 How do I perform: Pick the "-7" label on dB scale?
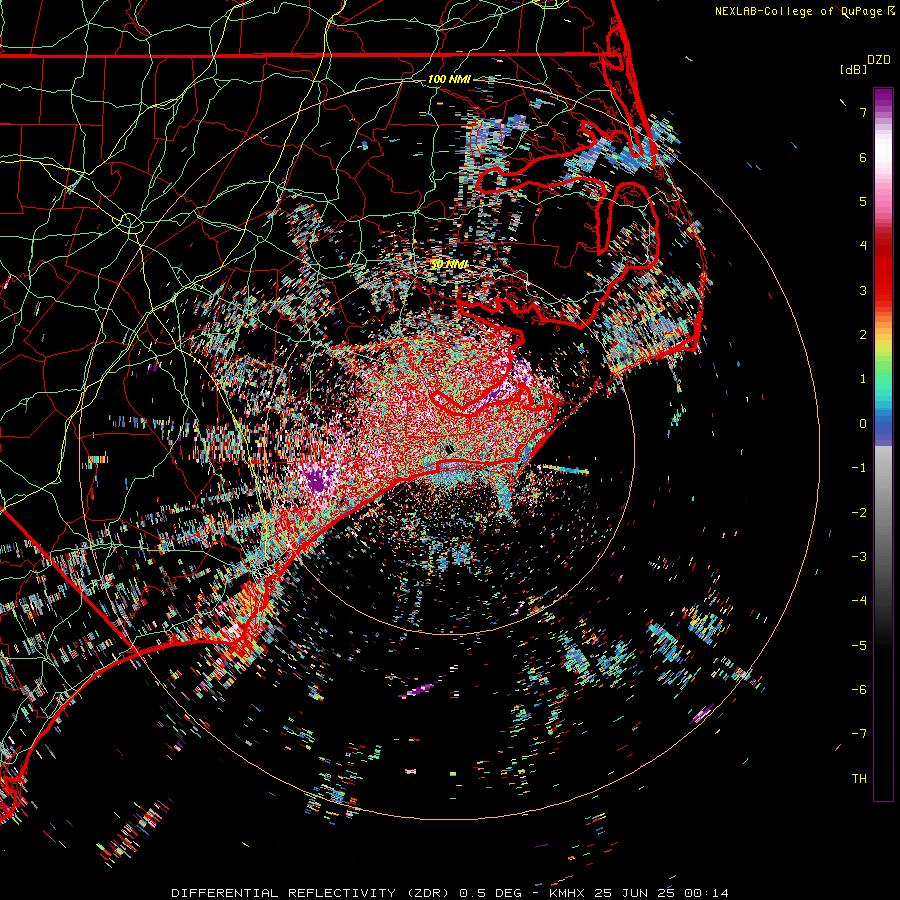pos(859,734)
